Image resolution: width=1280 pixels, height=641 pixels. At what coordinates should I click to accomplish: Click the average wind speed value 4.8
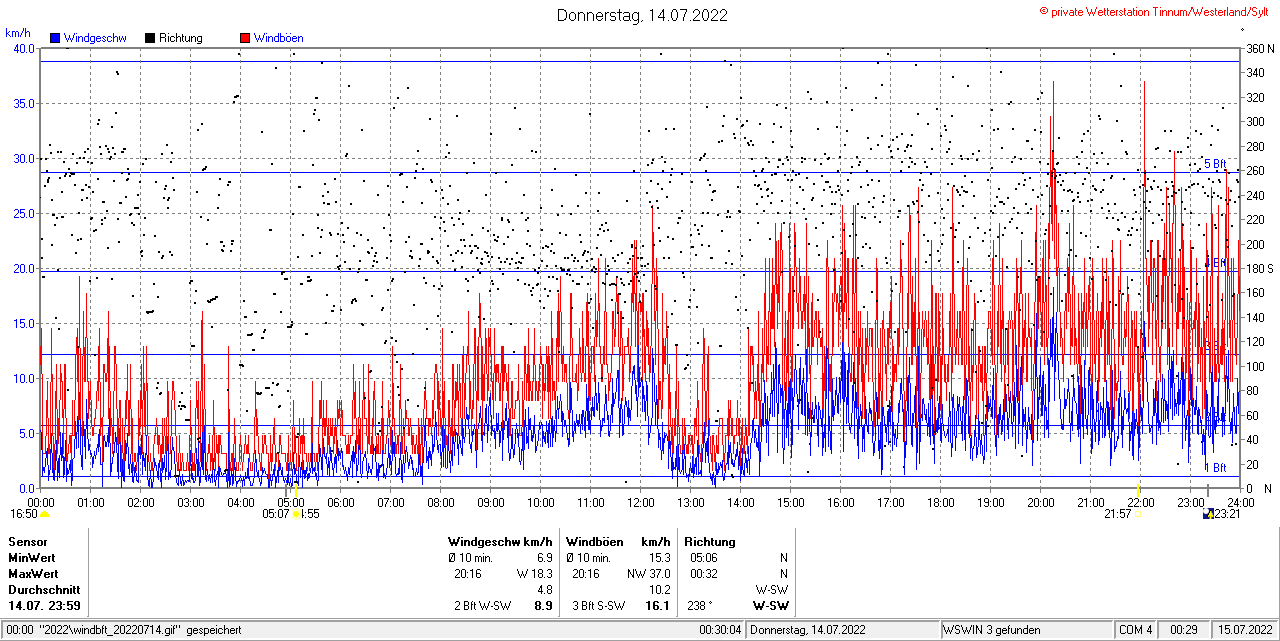click(545, 590)
